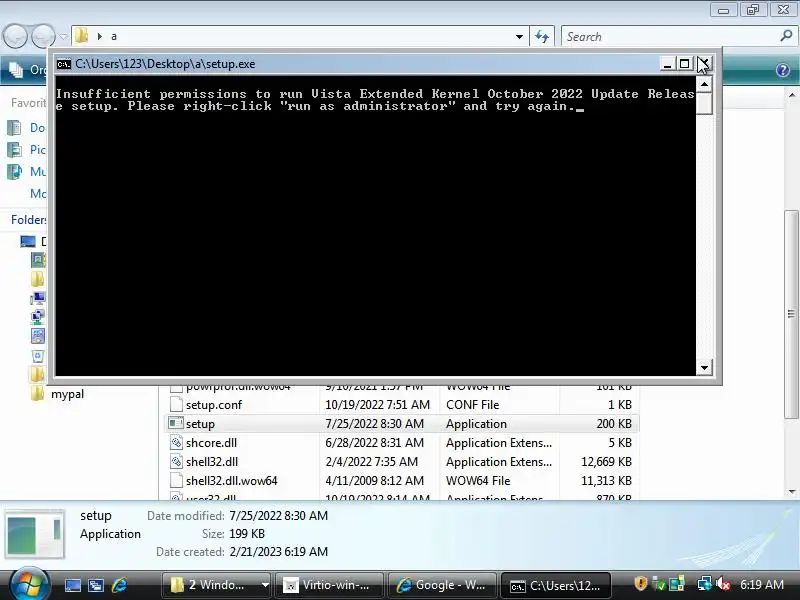The height and width of the screenshot is (600, 800).
Task: Click Date modified value in details pane
Action: coord(279,515)
